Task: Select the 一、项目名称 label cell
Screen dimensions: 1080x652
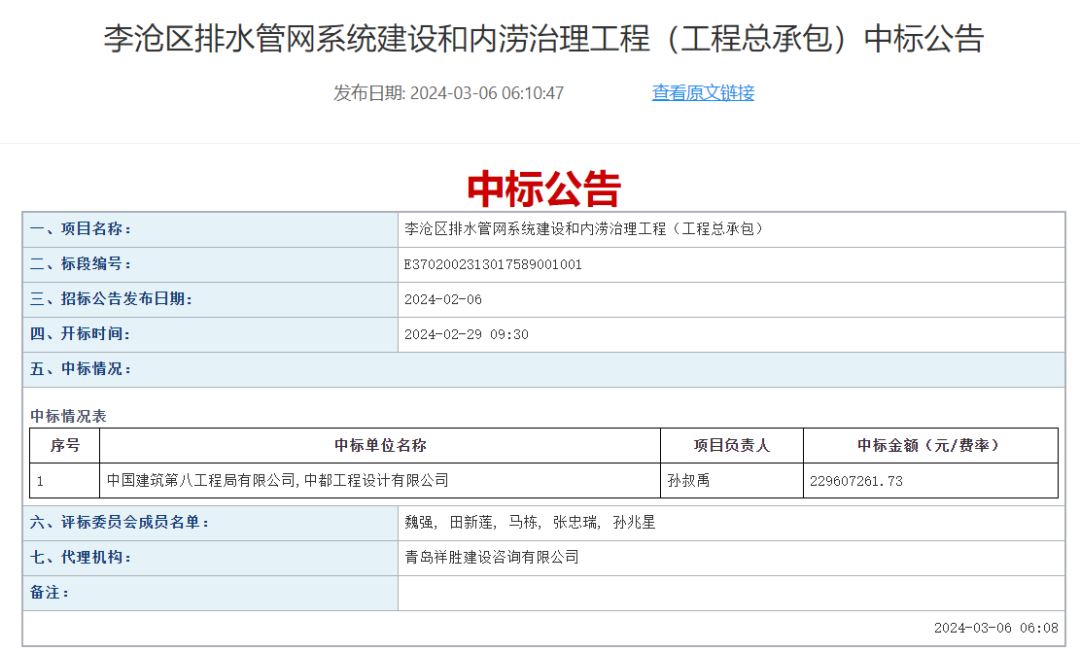Action: (x=210, y=229)
